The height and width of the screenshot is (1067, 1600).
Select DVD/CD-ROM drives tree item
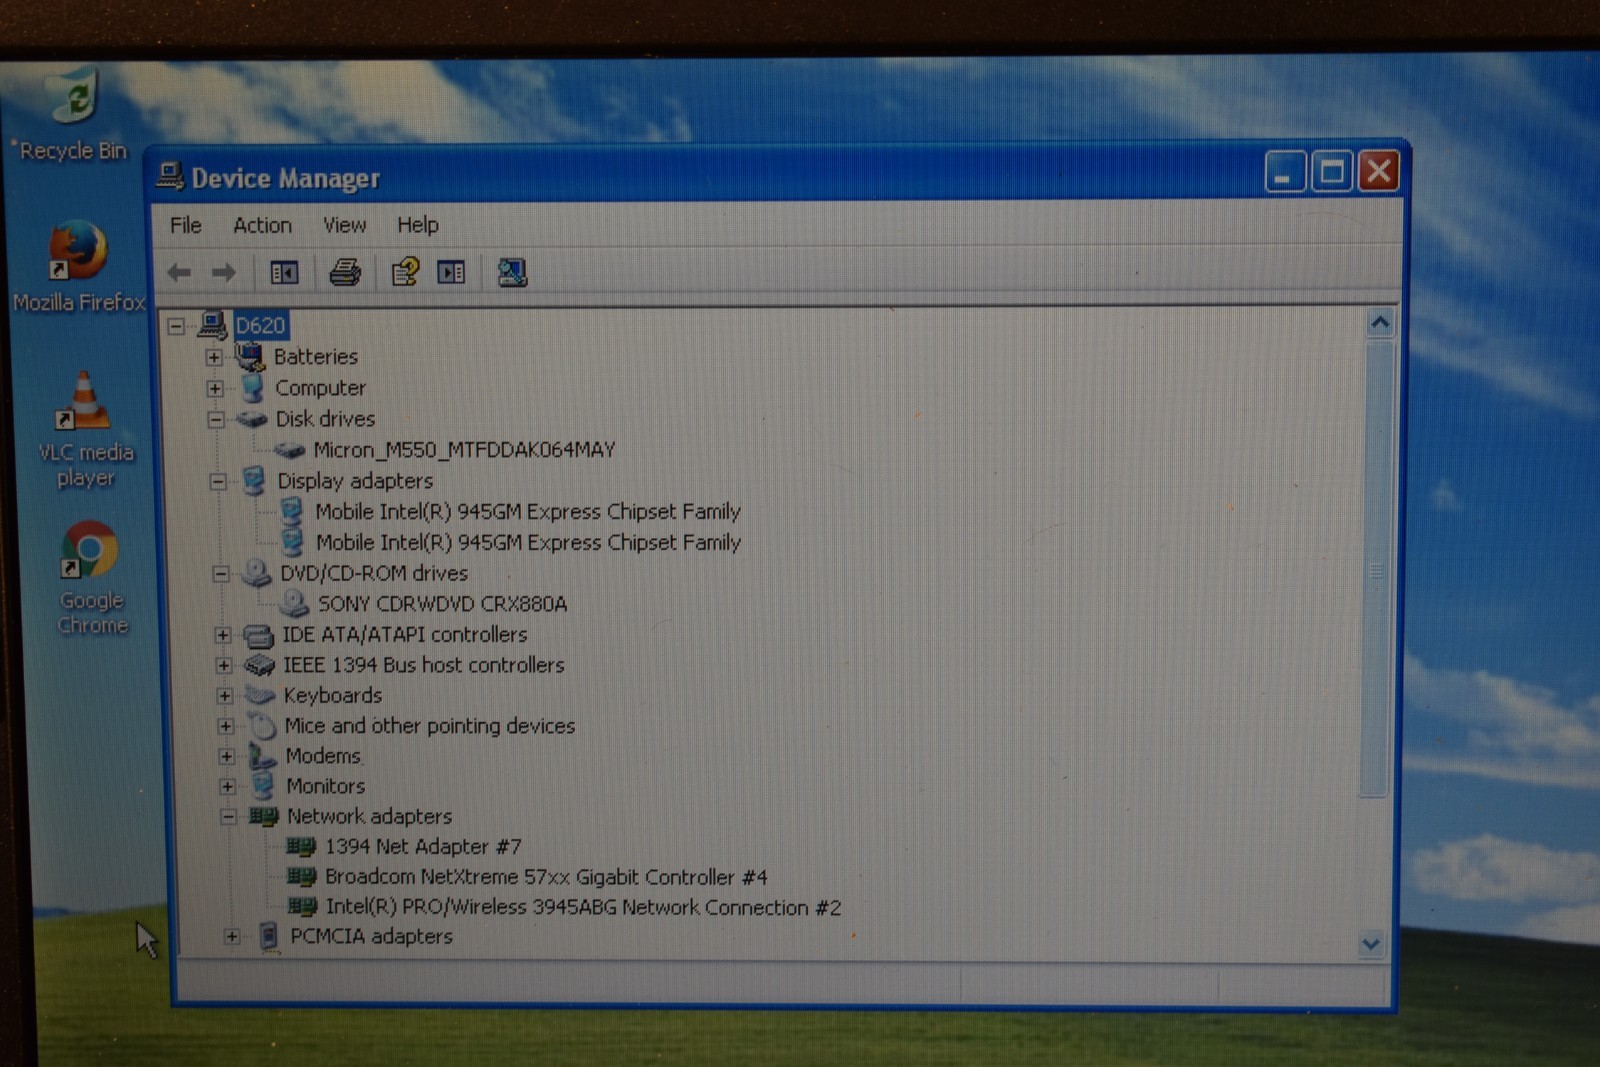[x=374, y=573]
